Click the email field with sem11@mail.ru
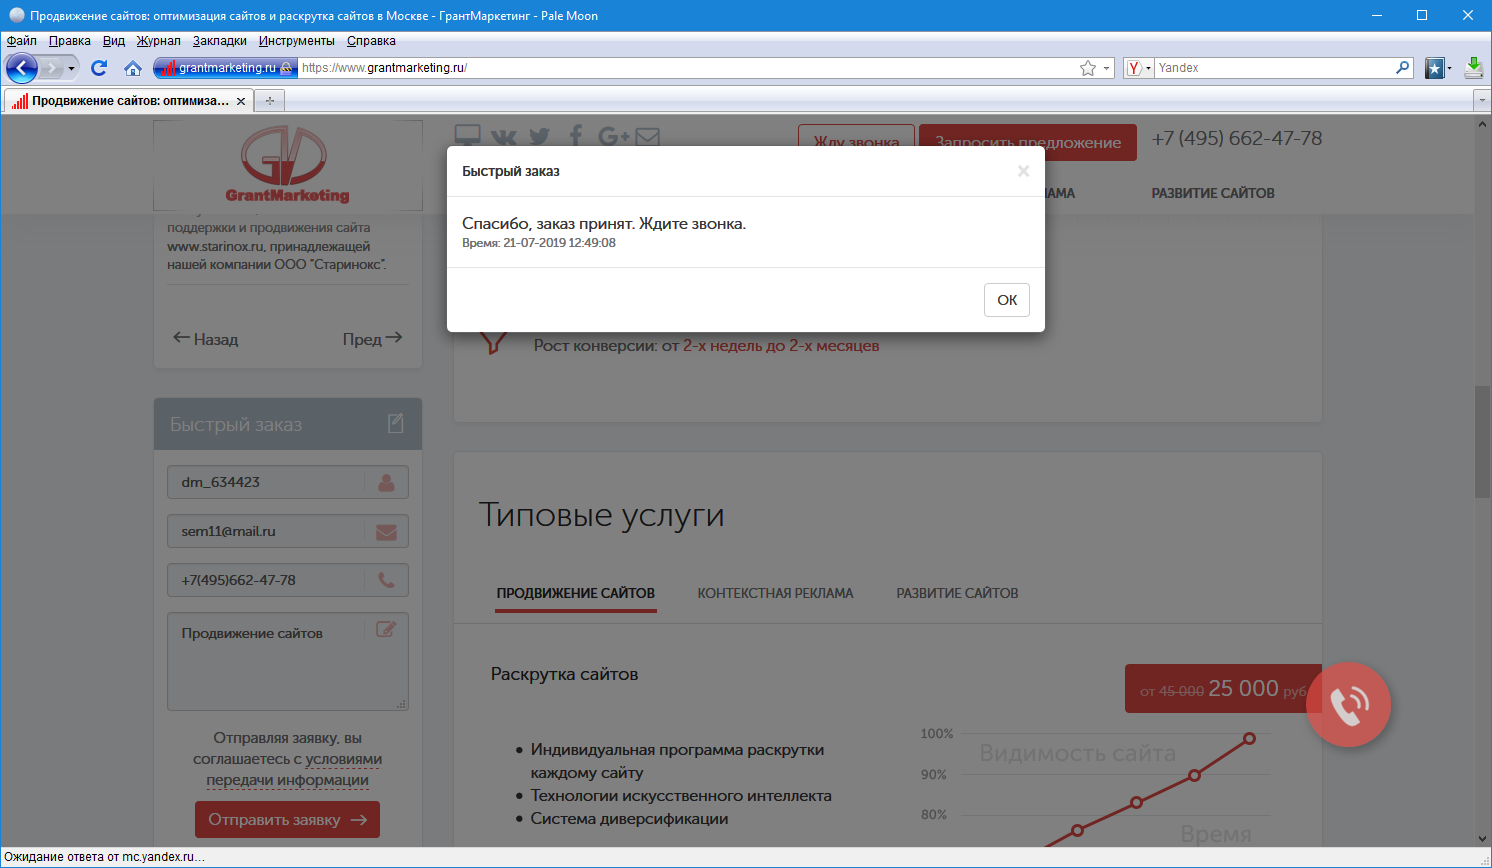 (x=288, y=531)
